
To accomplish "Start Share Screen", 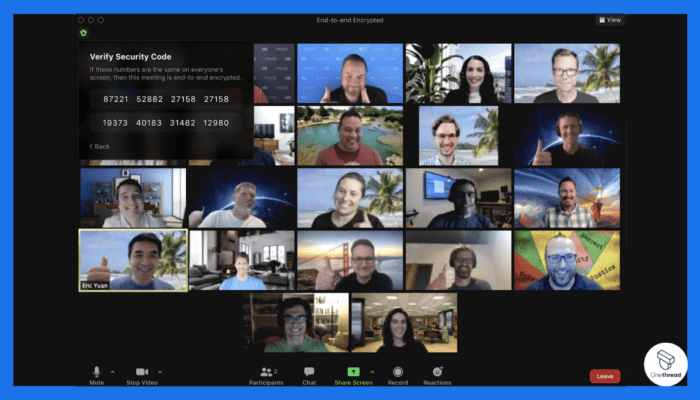I will coord(353,373).
